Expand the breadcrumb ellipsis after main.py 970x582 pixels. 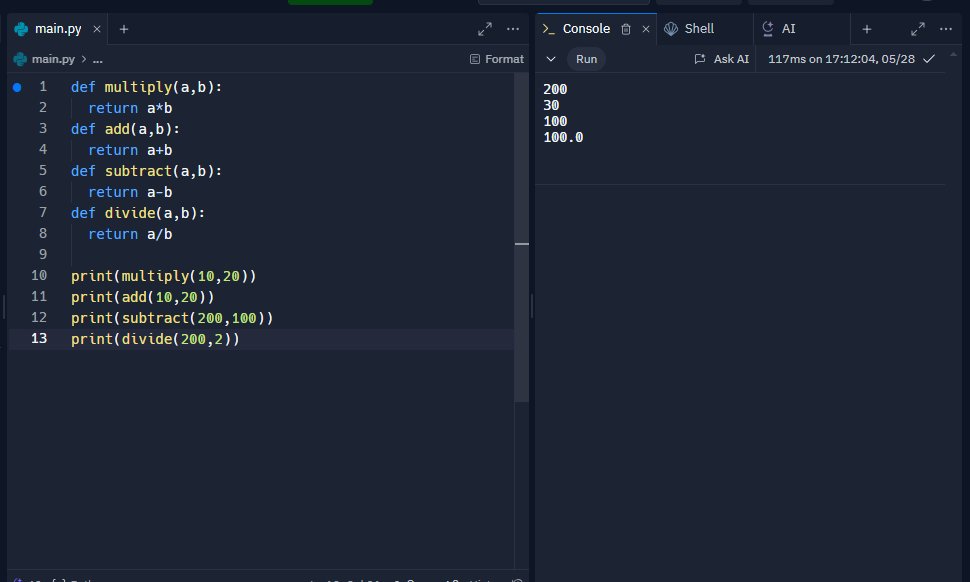(x=97, y=59)
